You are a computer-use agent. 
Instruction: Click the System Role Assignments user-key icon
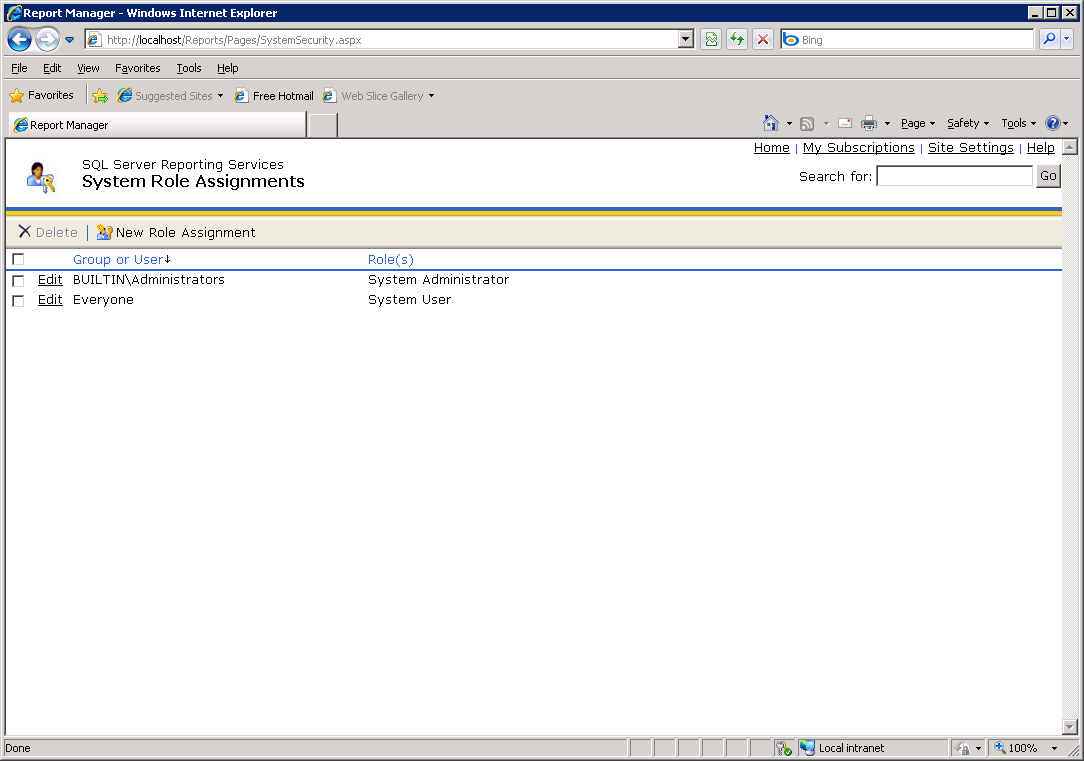[x=41, y=177]
